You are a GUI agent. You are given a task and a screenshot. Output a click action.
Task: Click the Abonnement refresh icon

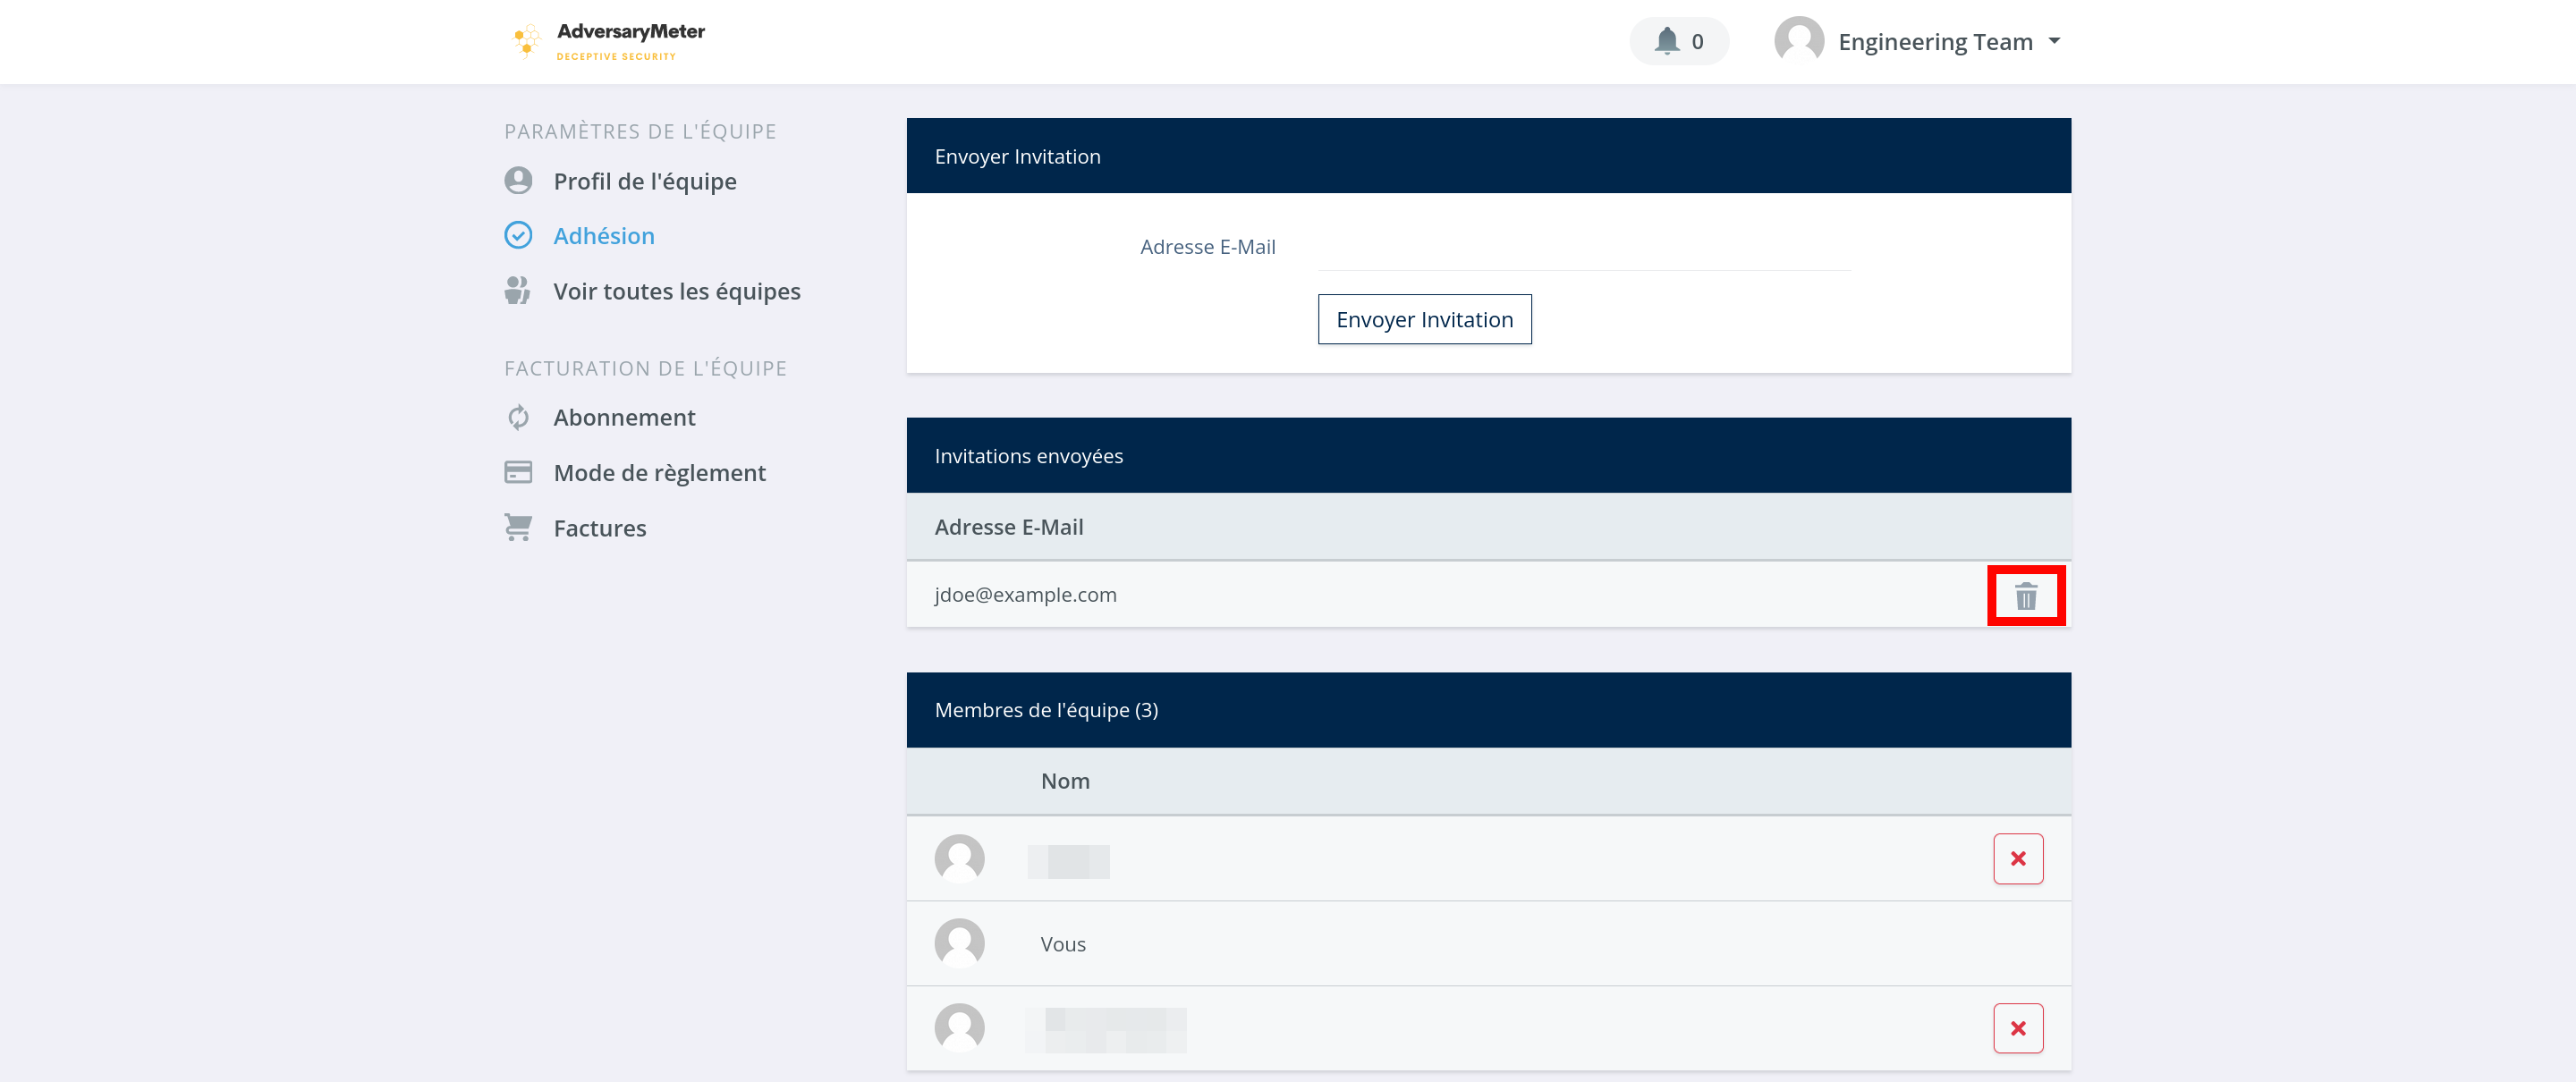[518, 417]
